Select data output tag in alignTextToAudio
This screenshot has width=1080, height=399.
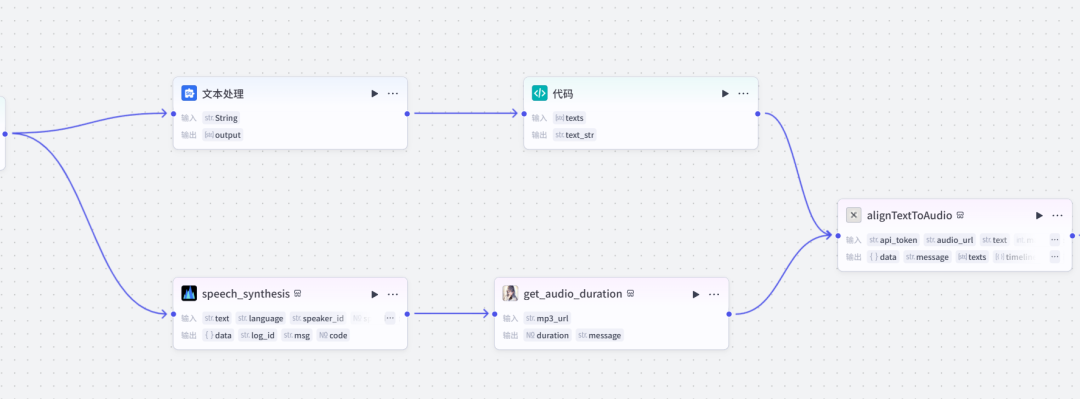[883, 256]
